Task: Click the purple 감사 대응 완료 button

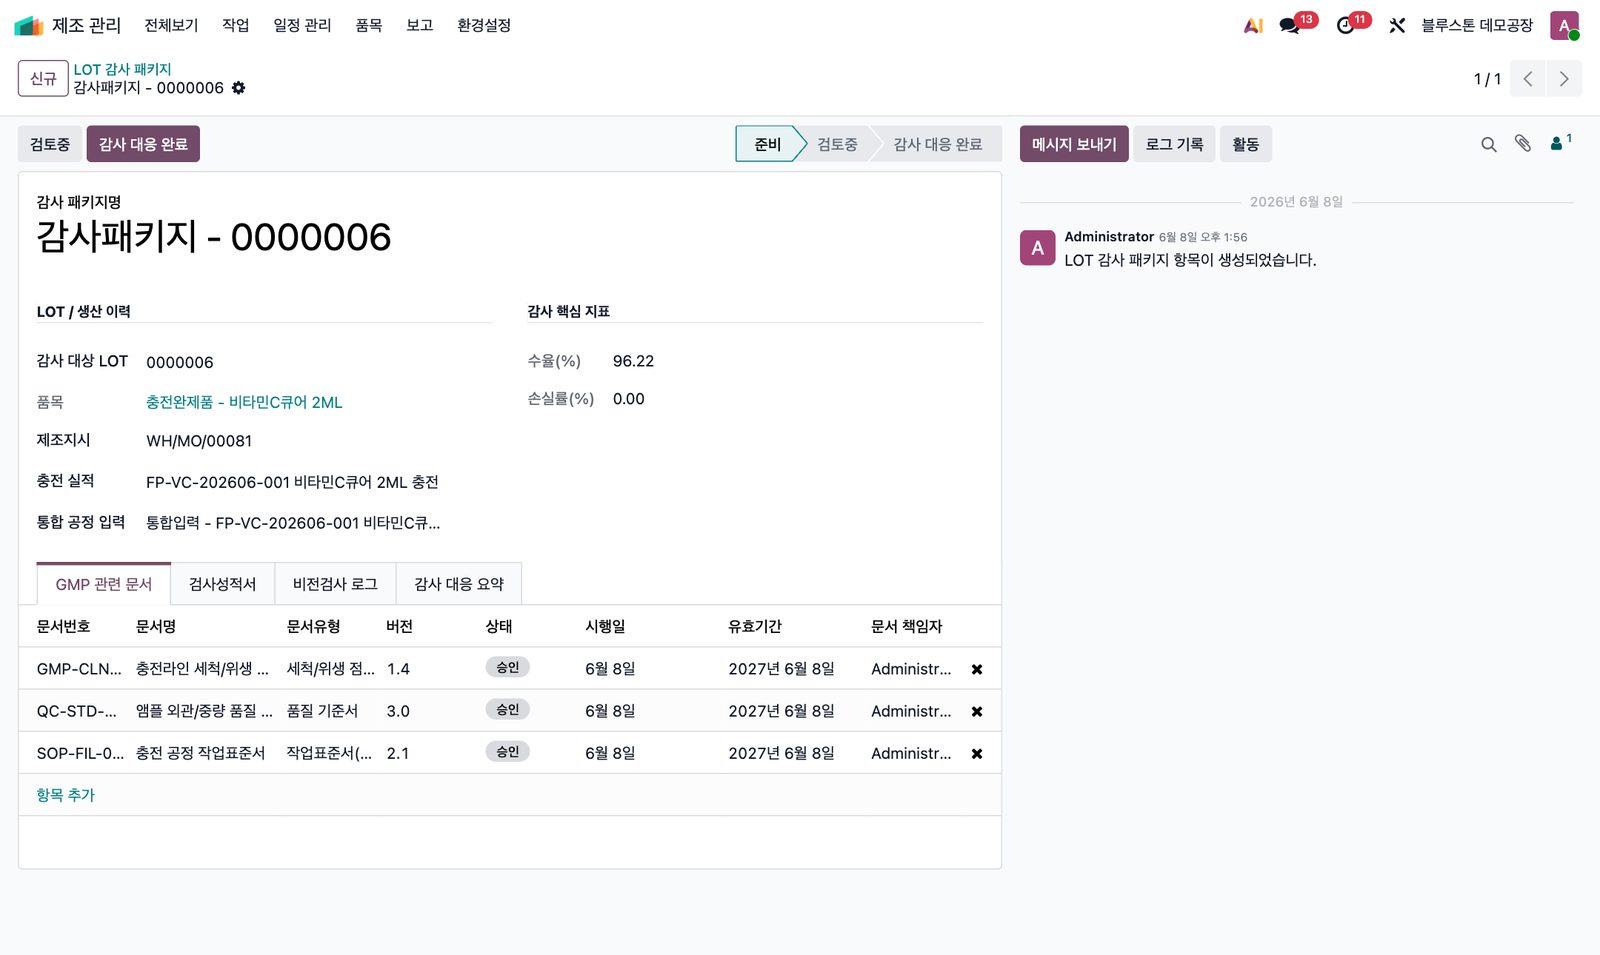Action: [143, 144]
